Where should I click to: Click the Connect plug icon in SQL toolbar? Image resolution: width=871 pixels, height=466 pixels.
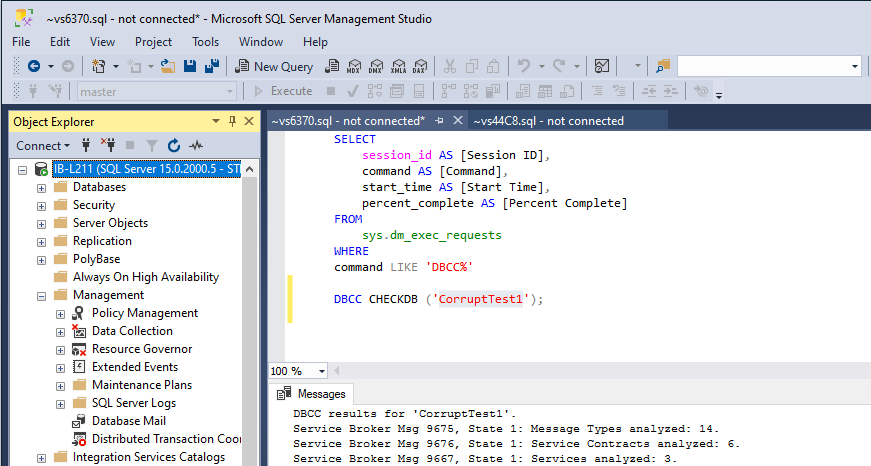33,91
